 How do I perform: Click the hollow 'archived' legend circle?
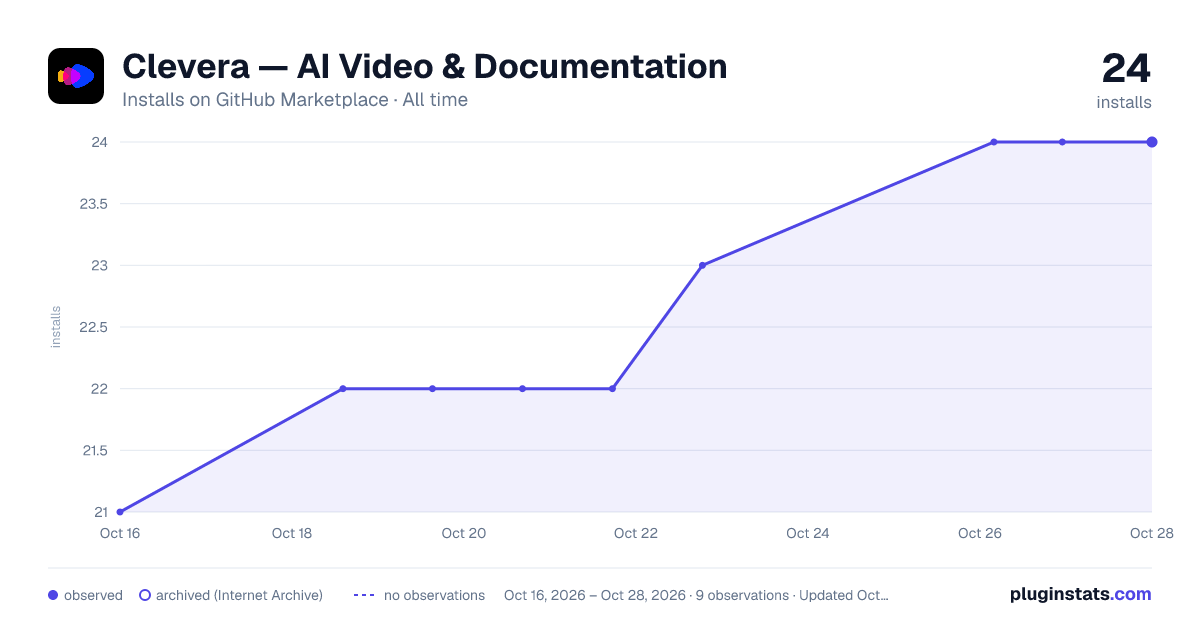pos(145,595)
